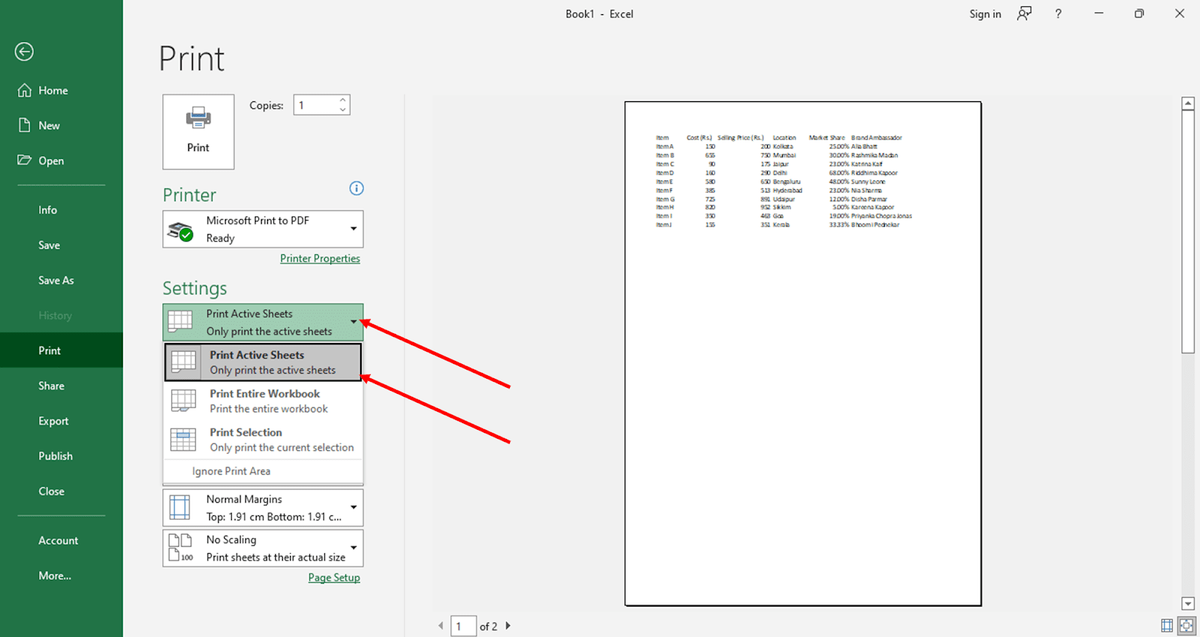Decrease copies with the down stepper

coord(343,110)
